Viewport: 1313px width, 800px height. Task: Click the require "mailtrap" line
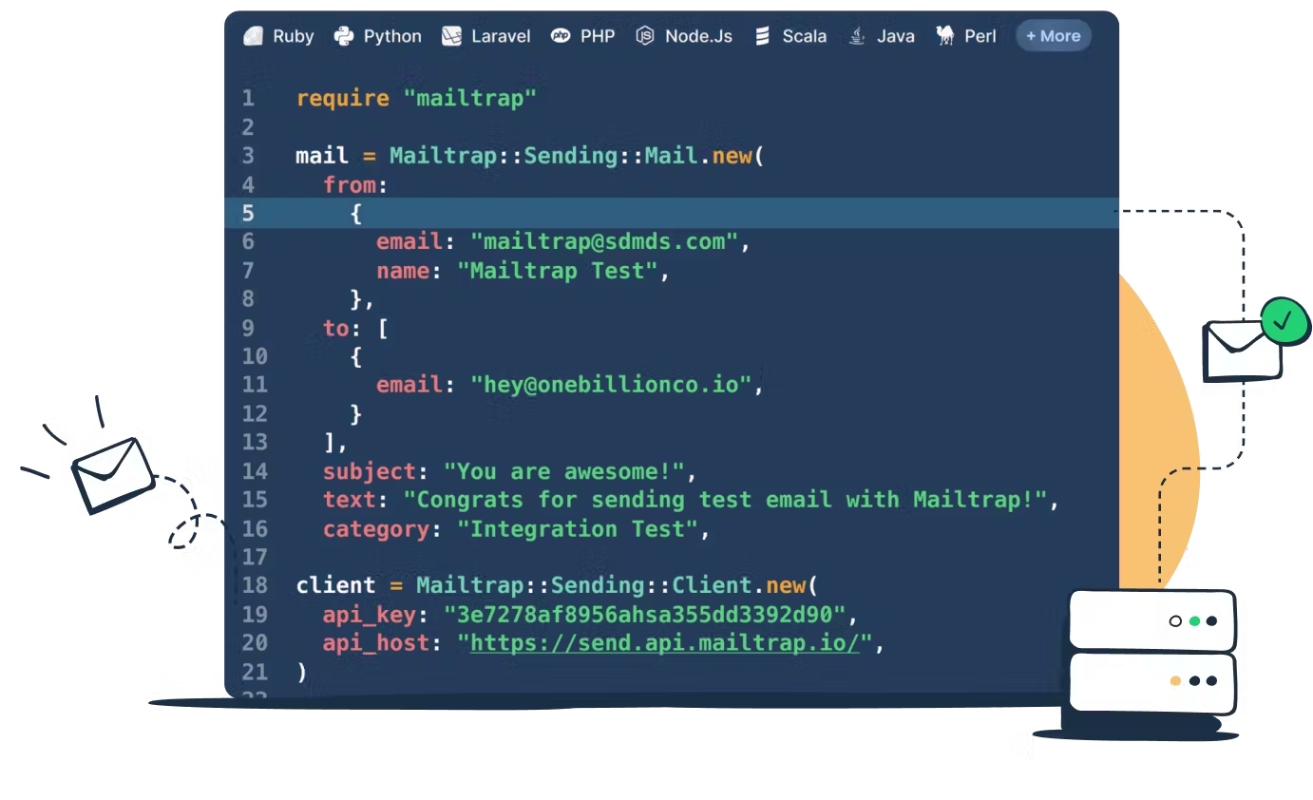pyautogui.click(x=417, y=98)
